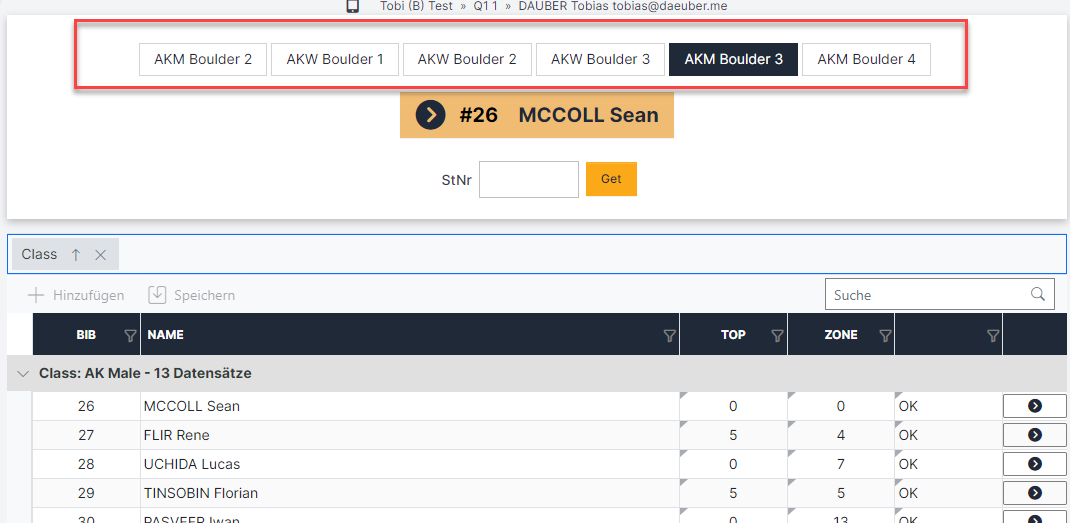The image size is (1070, 523).
Task: Open filter icon in NAME column header
Action: (x=669, y=336)
